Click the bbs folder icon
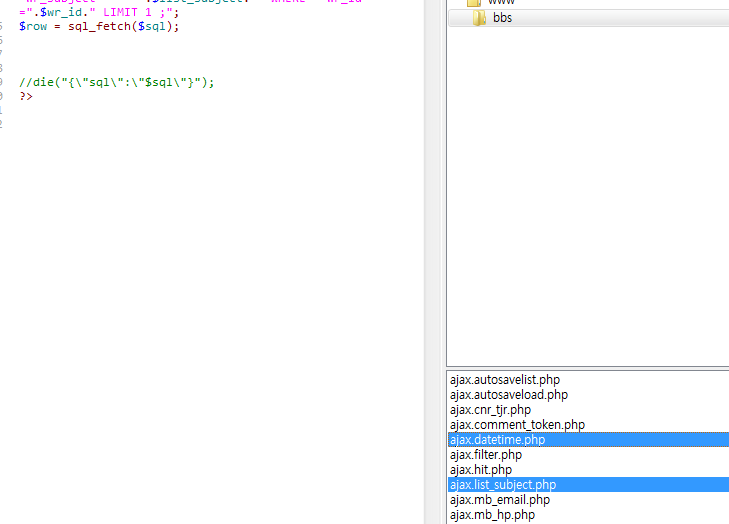This screenshot has height=524, width=729. coord(479,19)
